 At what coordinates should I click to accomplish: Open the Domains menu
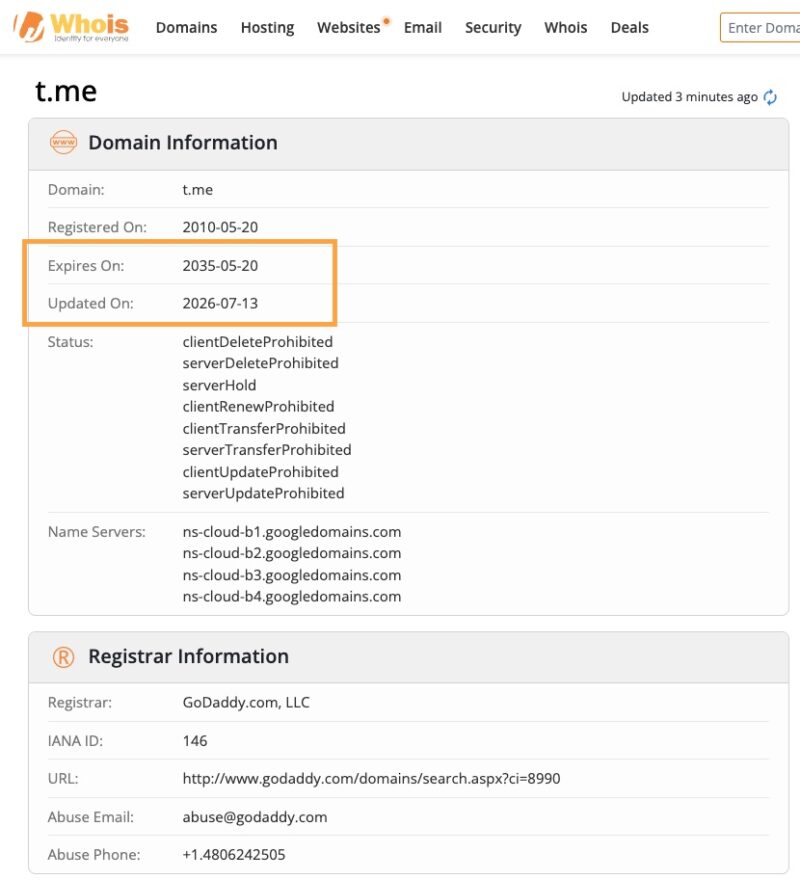[x=186, y=28]
